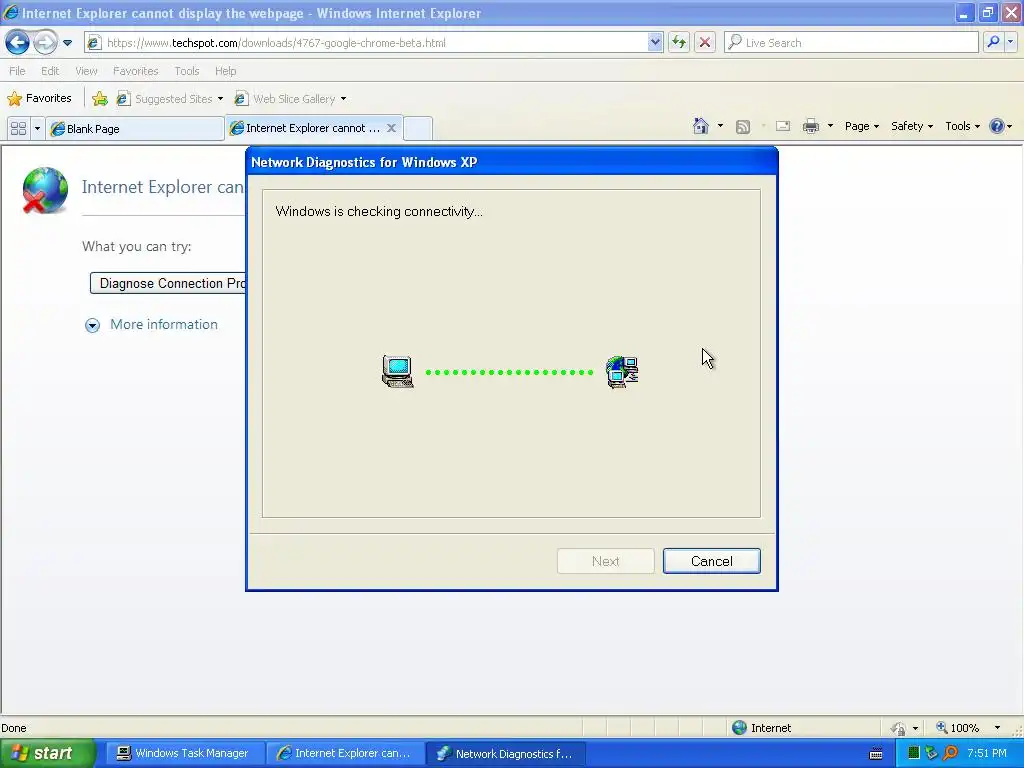The width and height of the screenshot is (1024, 768).
Task: Open the Favorites menu in menu bar
Action: [135, 71]
